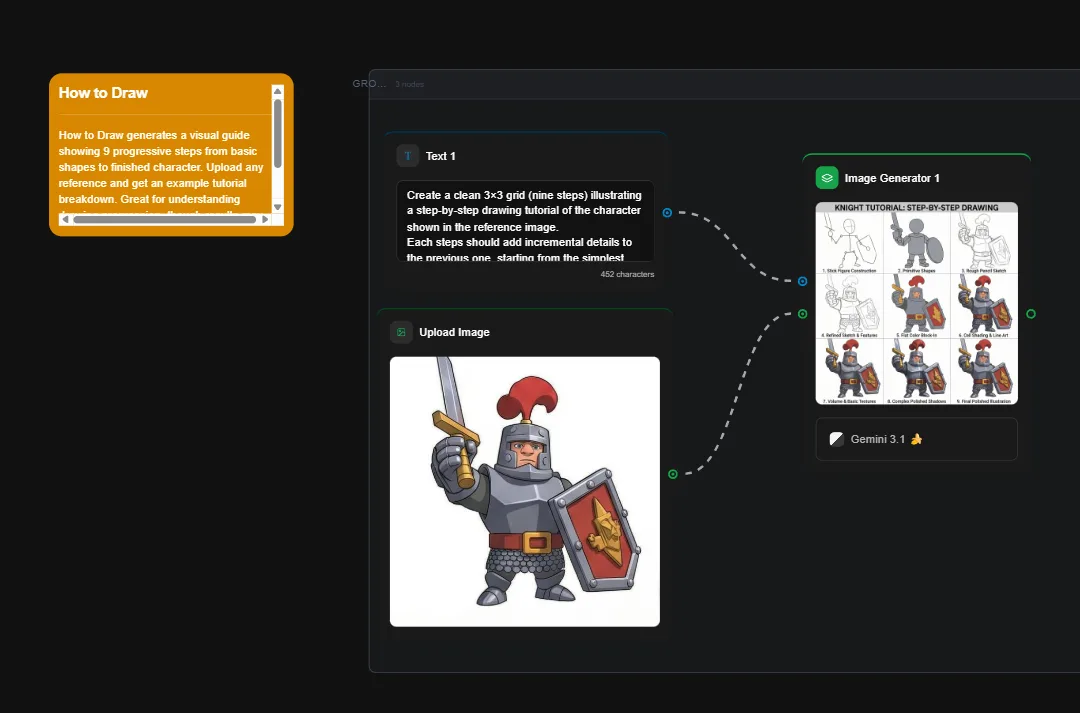Screen dimensions: 1080x713
Task: Click the 3 nodes count label
Action: click(x=409, y=84)
